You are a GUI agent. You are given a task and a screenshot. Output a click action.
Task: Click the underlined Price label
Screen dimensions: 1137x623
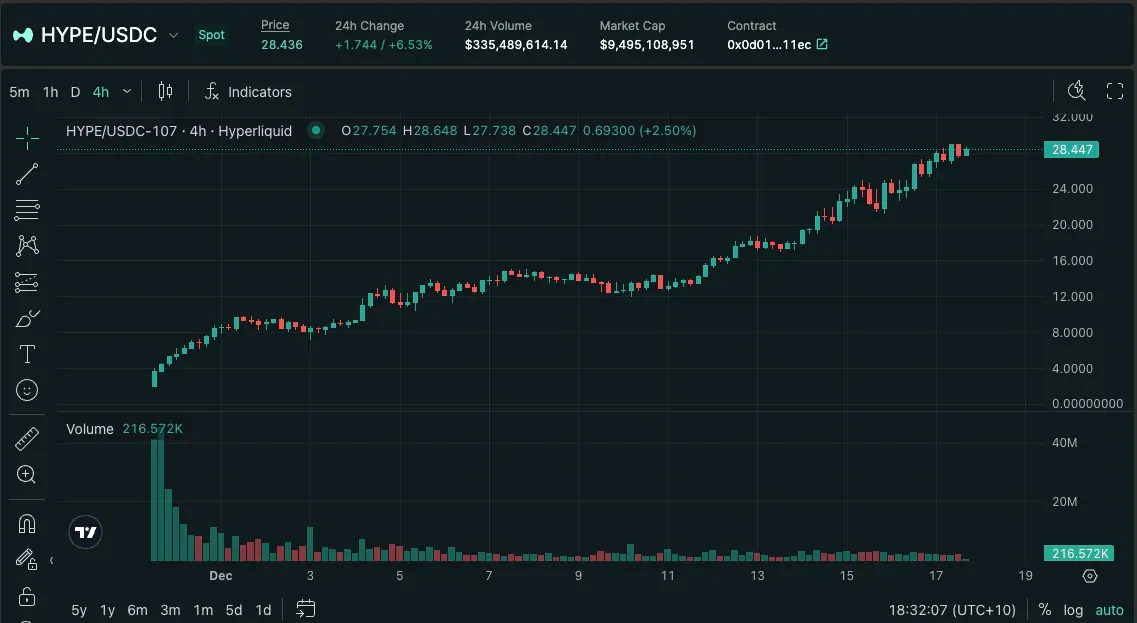pos(275,25)
